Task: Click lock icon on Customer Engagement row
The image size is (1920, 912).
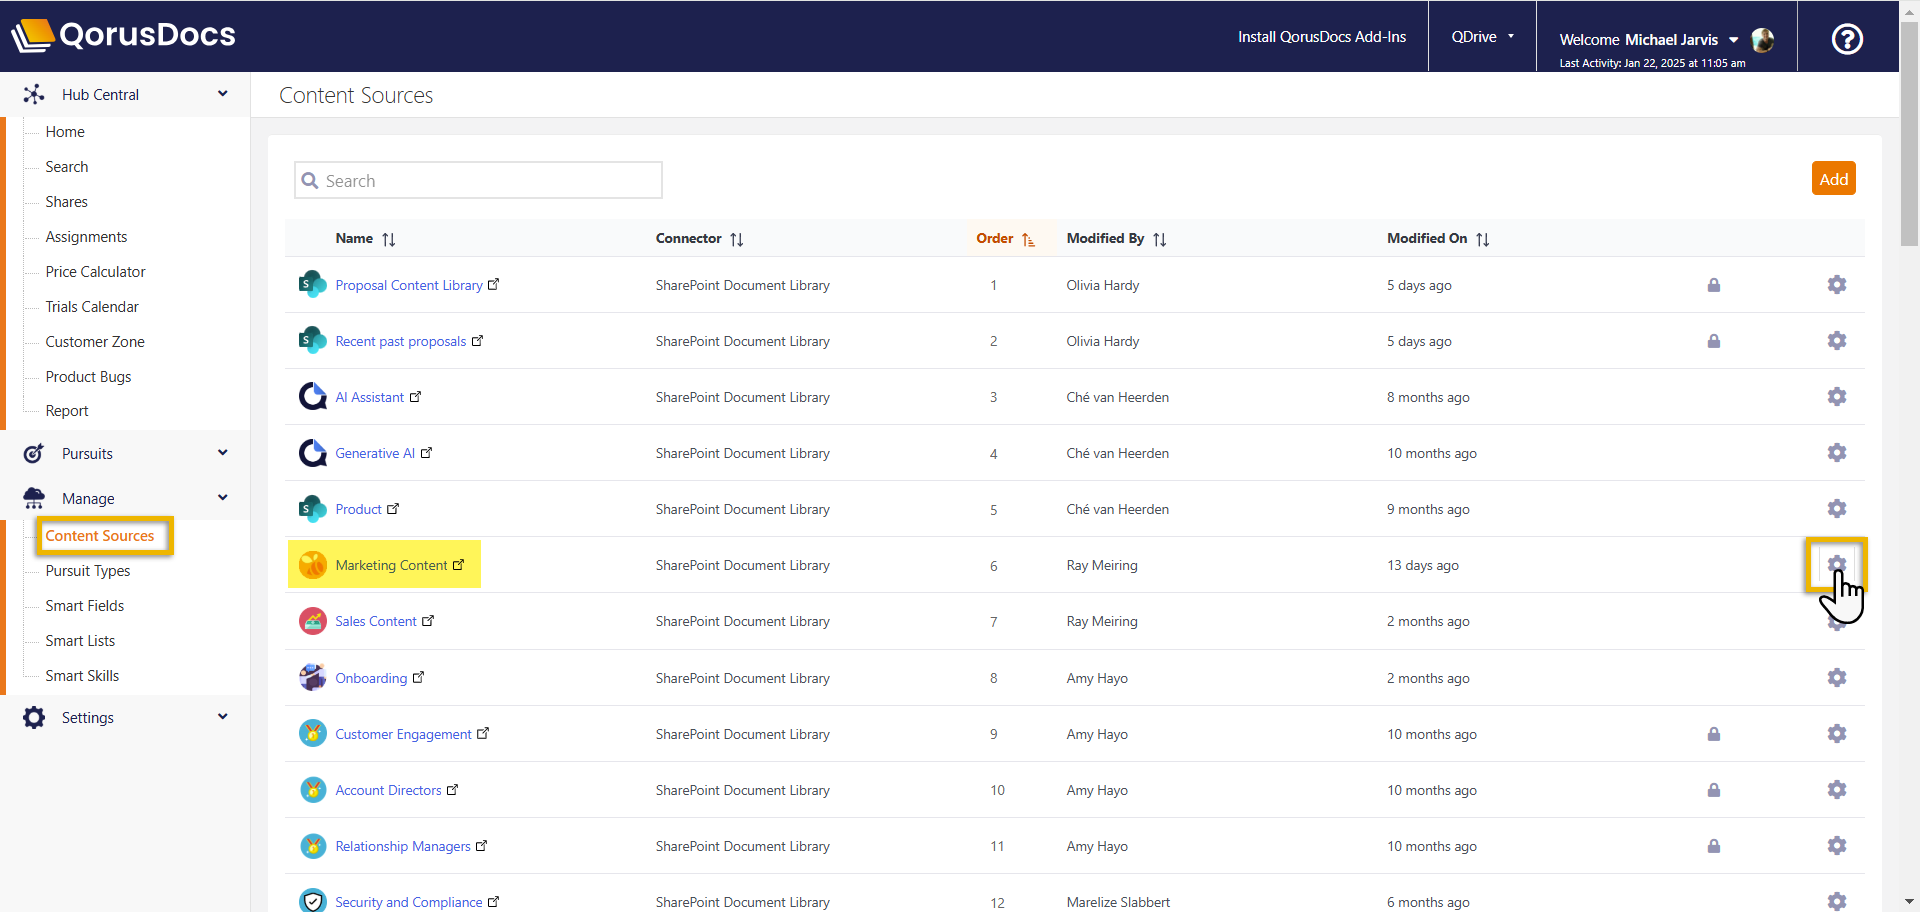Action: pos(1713,734)
